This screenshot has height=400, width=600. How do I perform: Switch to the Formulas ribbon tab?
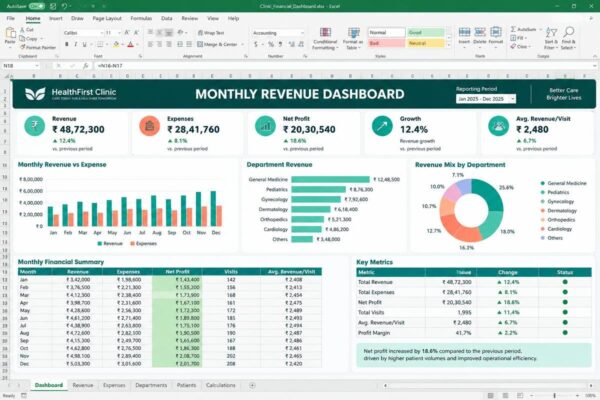click(x=141, y=18)
